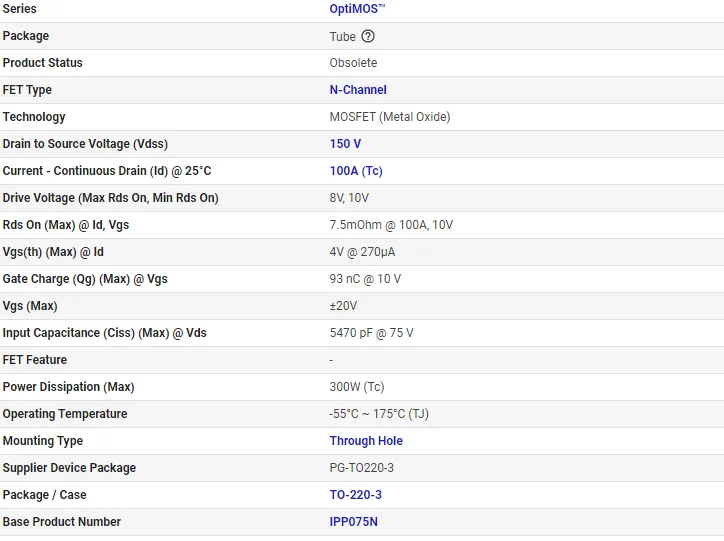The image size is (724, 541).
Task: Open the 100A (Tc) current link
Action: click(356, 171)
